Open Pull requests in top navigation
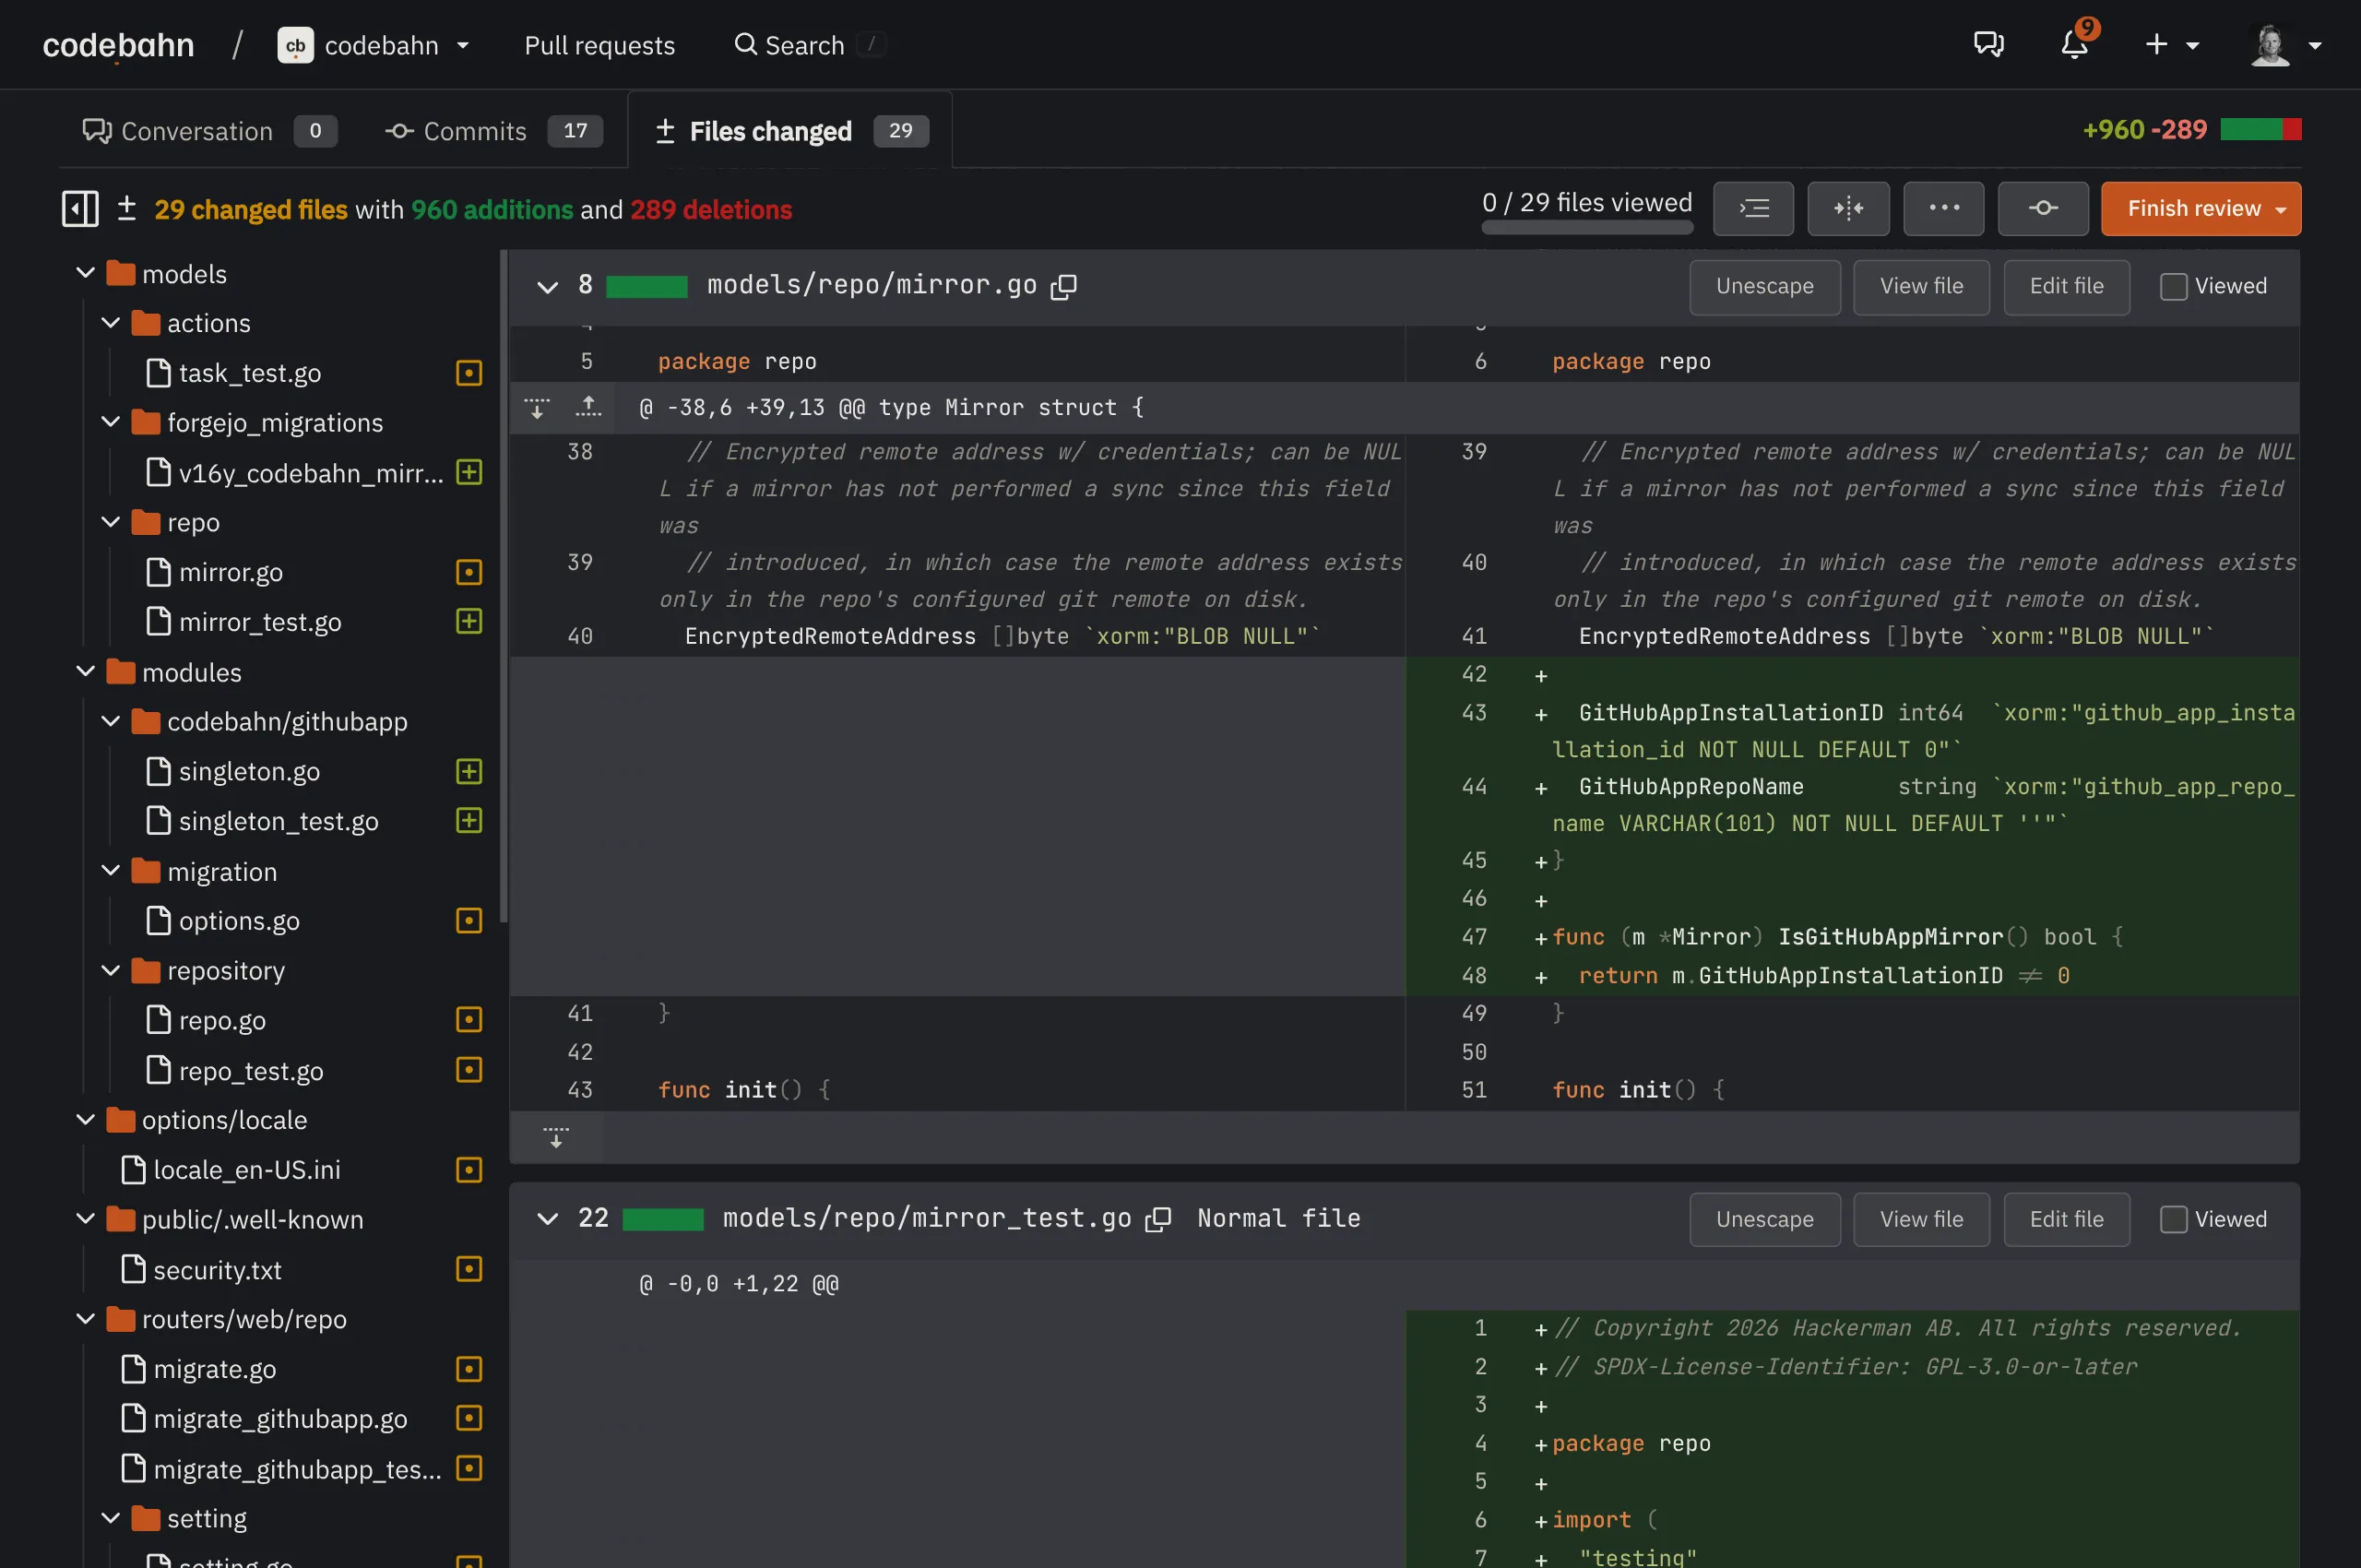 coord(599,46)
